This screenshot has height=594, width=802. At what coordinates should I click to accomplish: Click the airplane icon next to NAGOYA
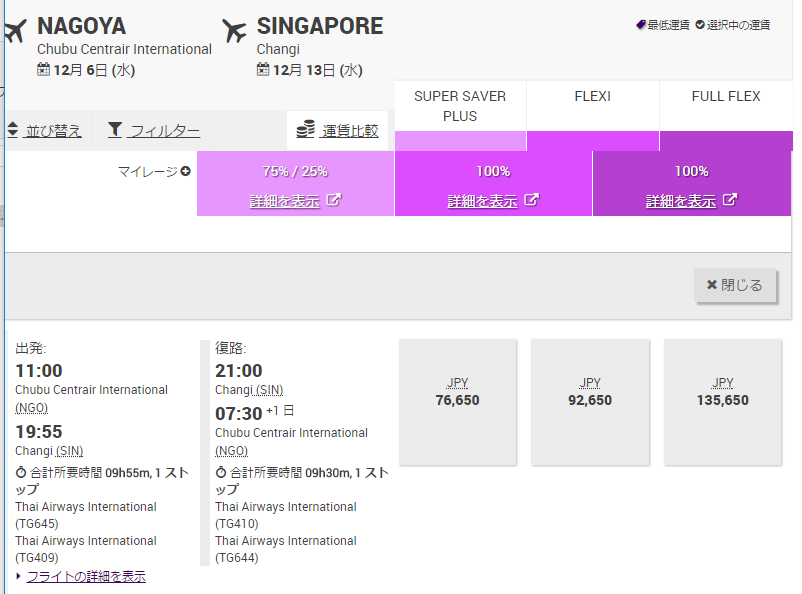tap(15, 31)
